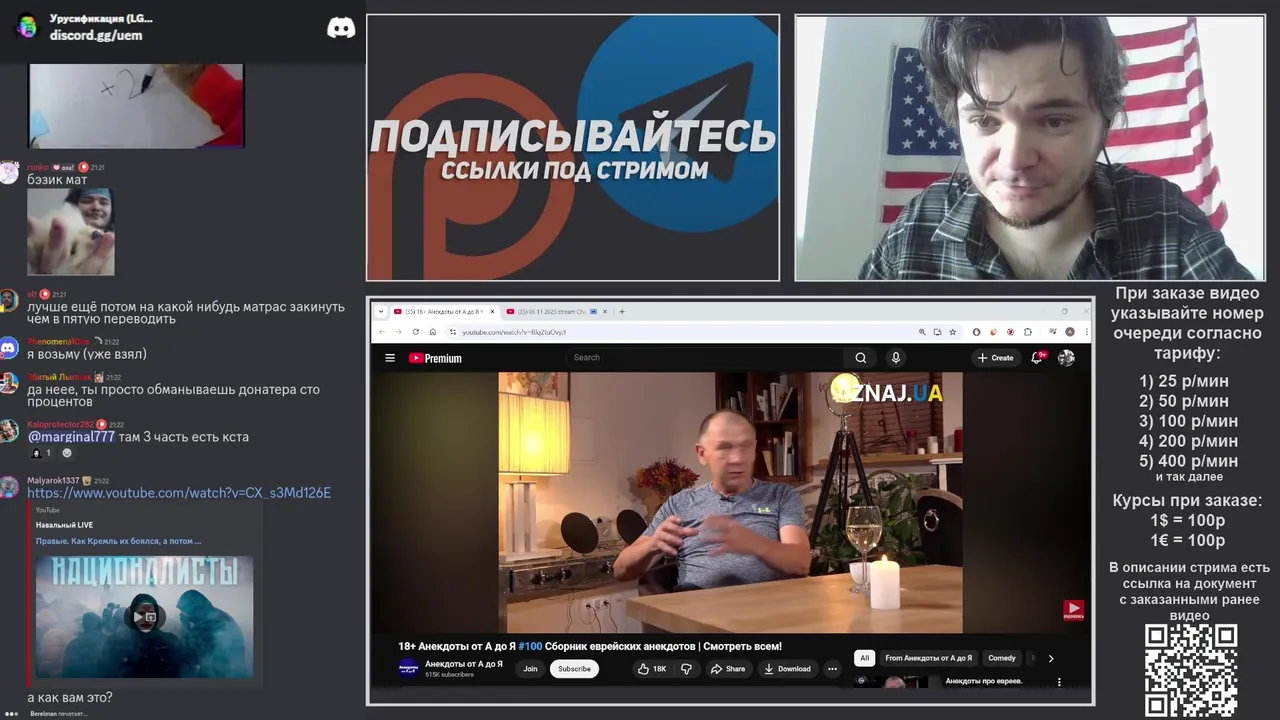Play the Националисты embedded video thumbnail
This screenshot has width=1280, height=720.
144,617
